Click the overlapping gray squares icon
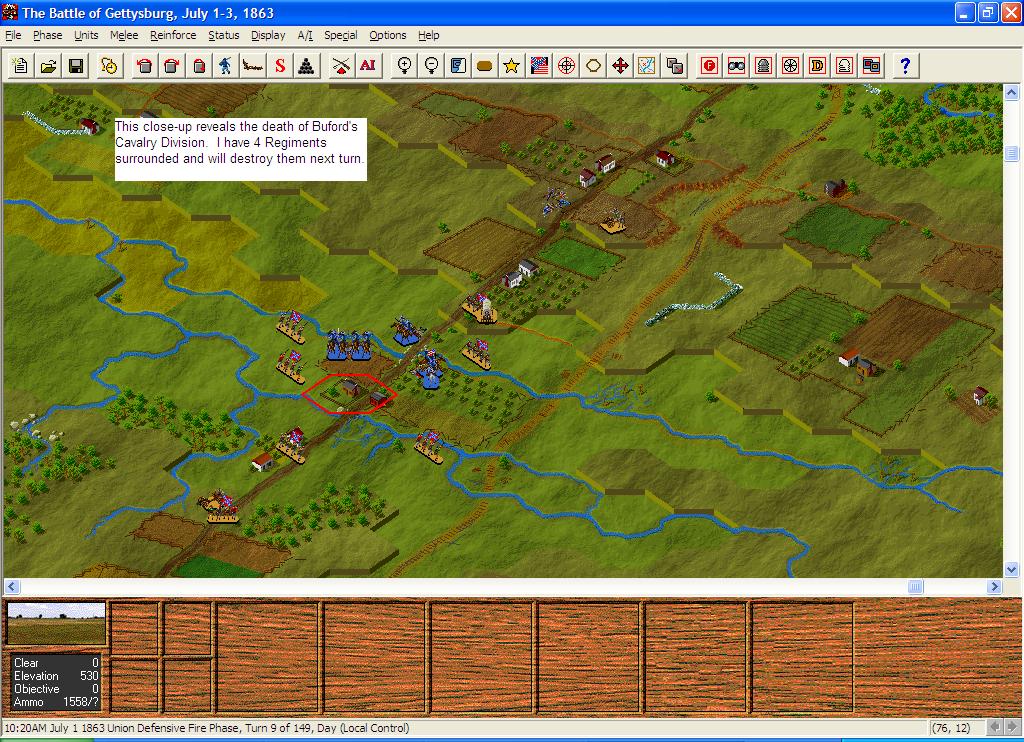The image size is (1024, 742). point(675,65)
